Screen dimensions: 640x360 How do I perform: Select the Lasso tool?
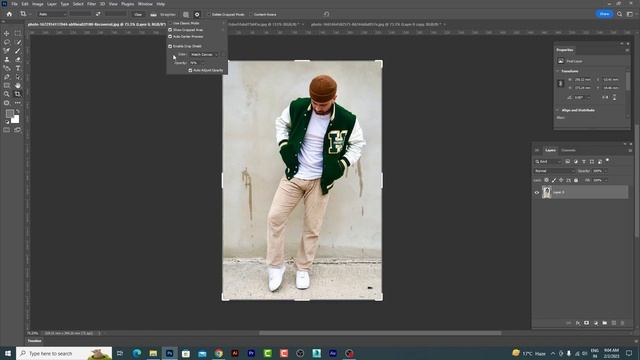pos(7,42)
